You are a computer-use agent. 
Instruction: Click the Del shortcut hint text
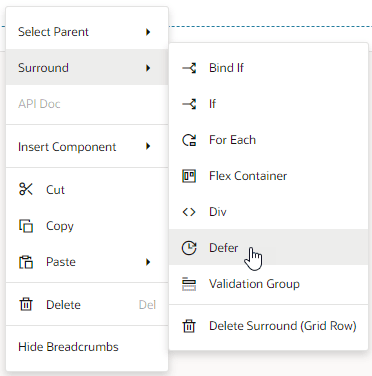[147, 305]
